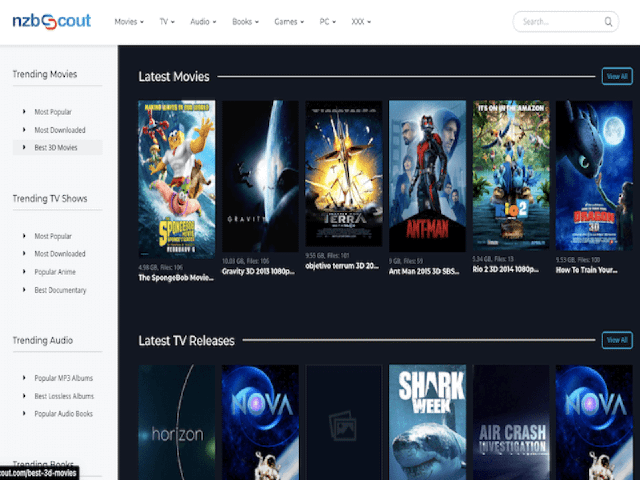Open the Ant-Man movie poster
Viewport: 640px width, 480px height.
[427, 176]
